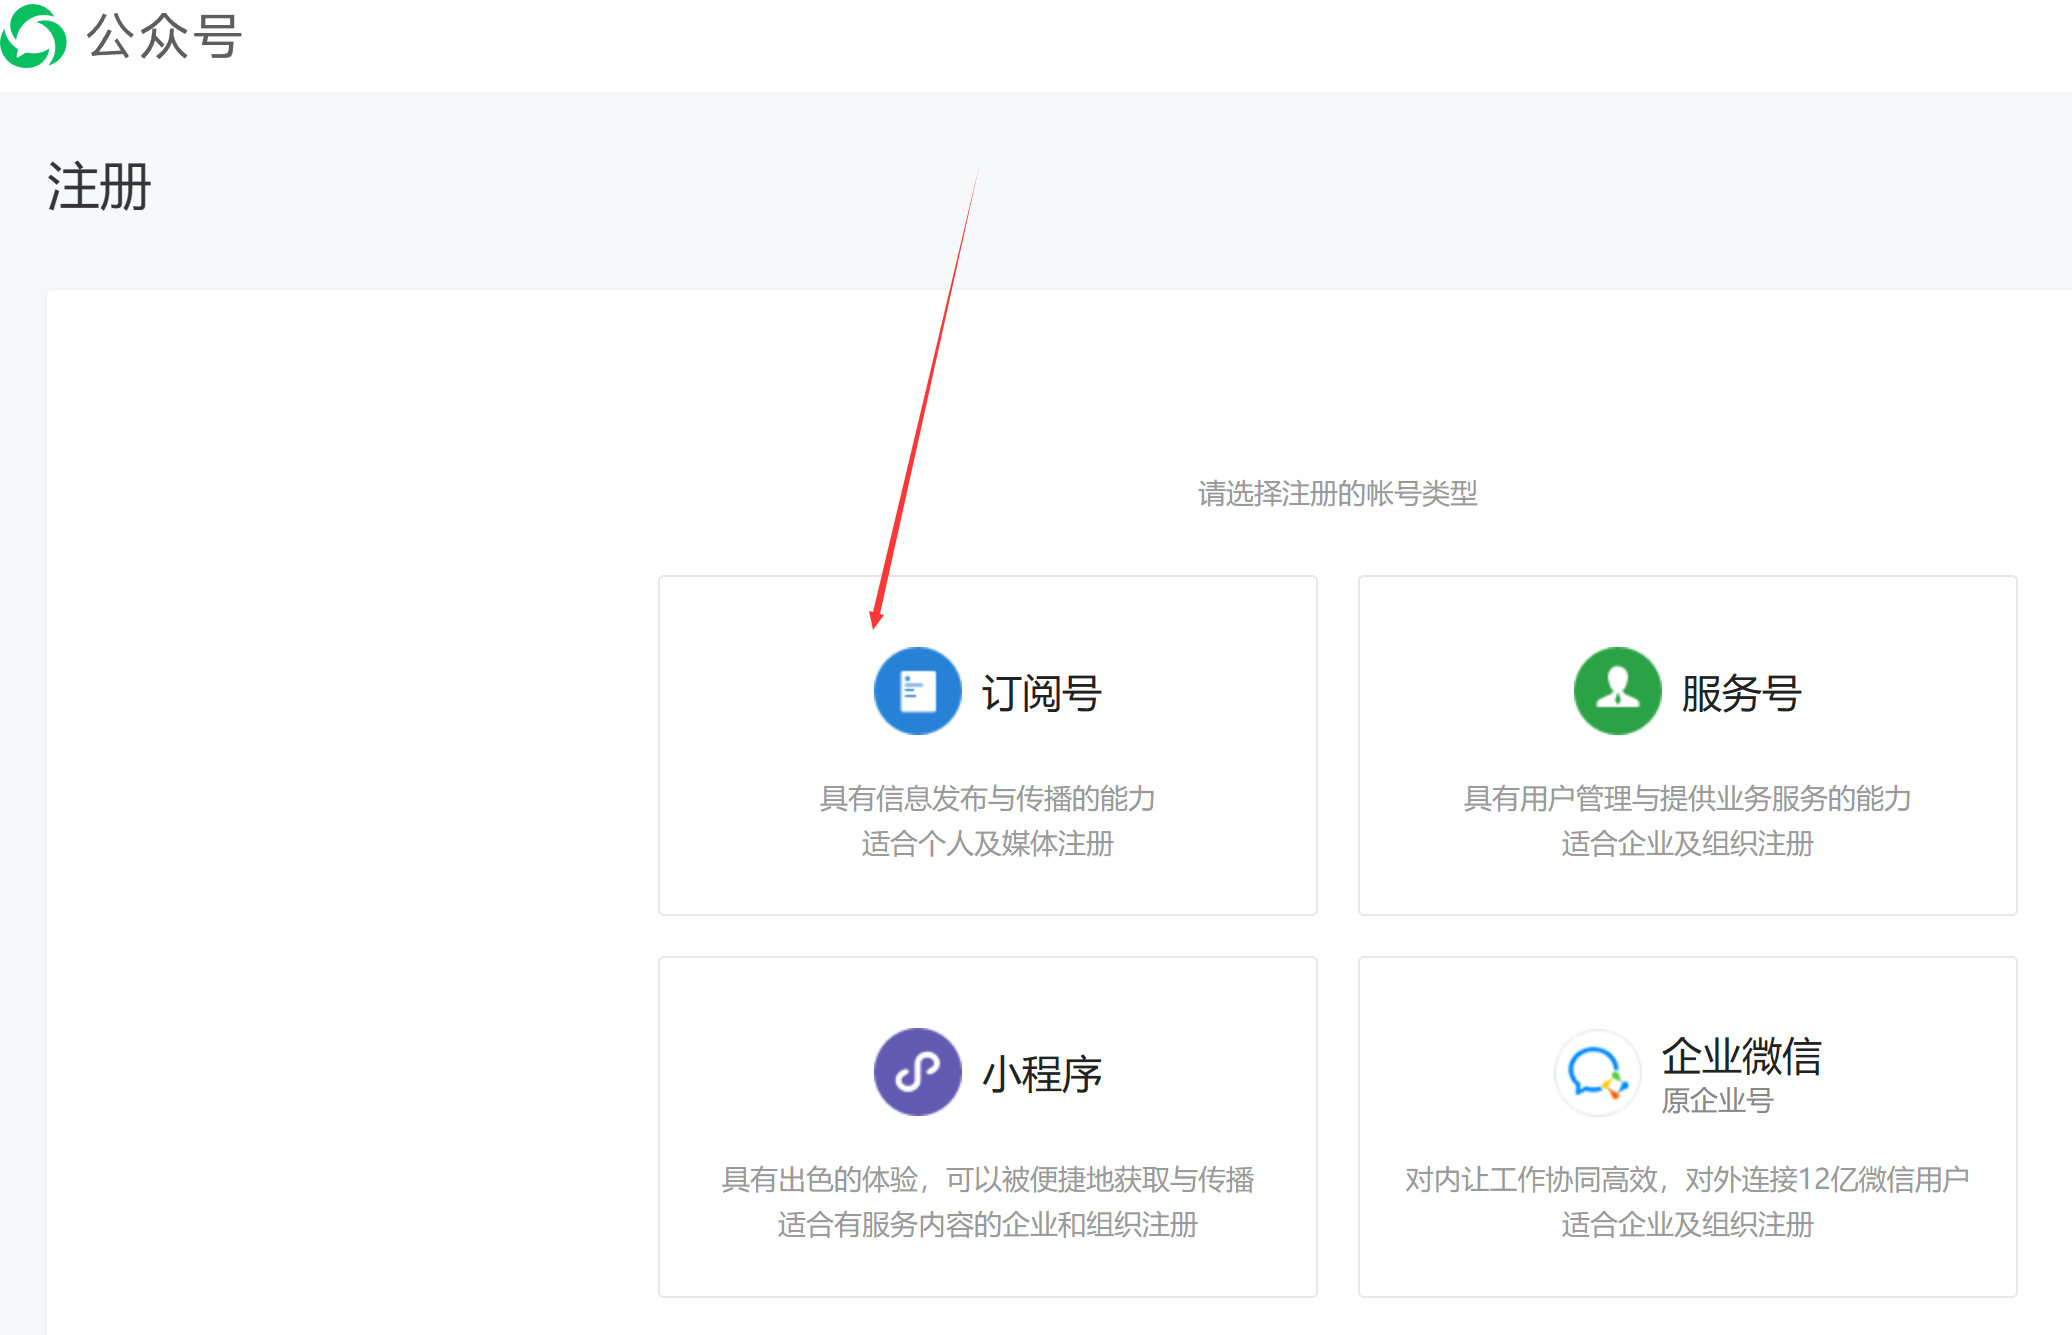
Task: Click the 注册 page heading
Action: coord(99,187)
